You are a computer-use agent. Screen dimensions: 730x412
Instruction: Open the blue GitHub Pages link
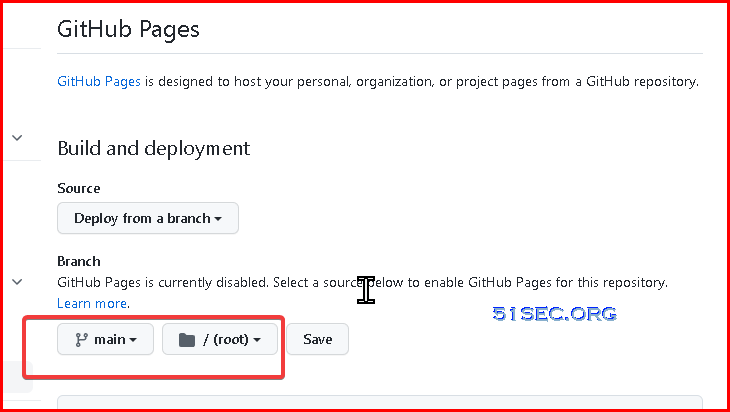pyautogui.click(x=99, y=82)
